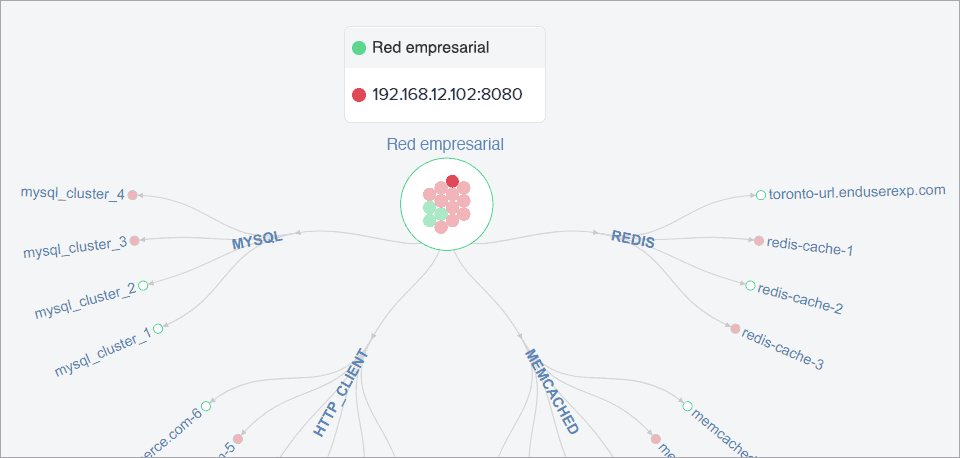The height and width of the screenshot is (458, 960).
Task: Click the mysql_cluster_3 node dot
Action: tap(135, 241)
